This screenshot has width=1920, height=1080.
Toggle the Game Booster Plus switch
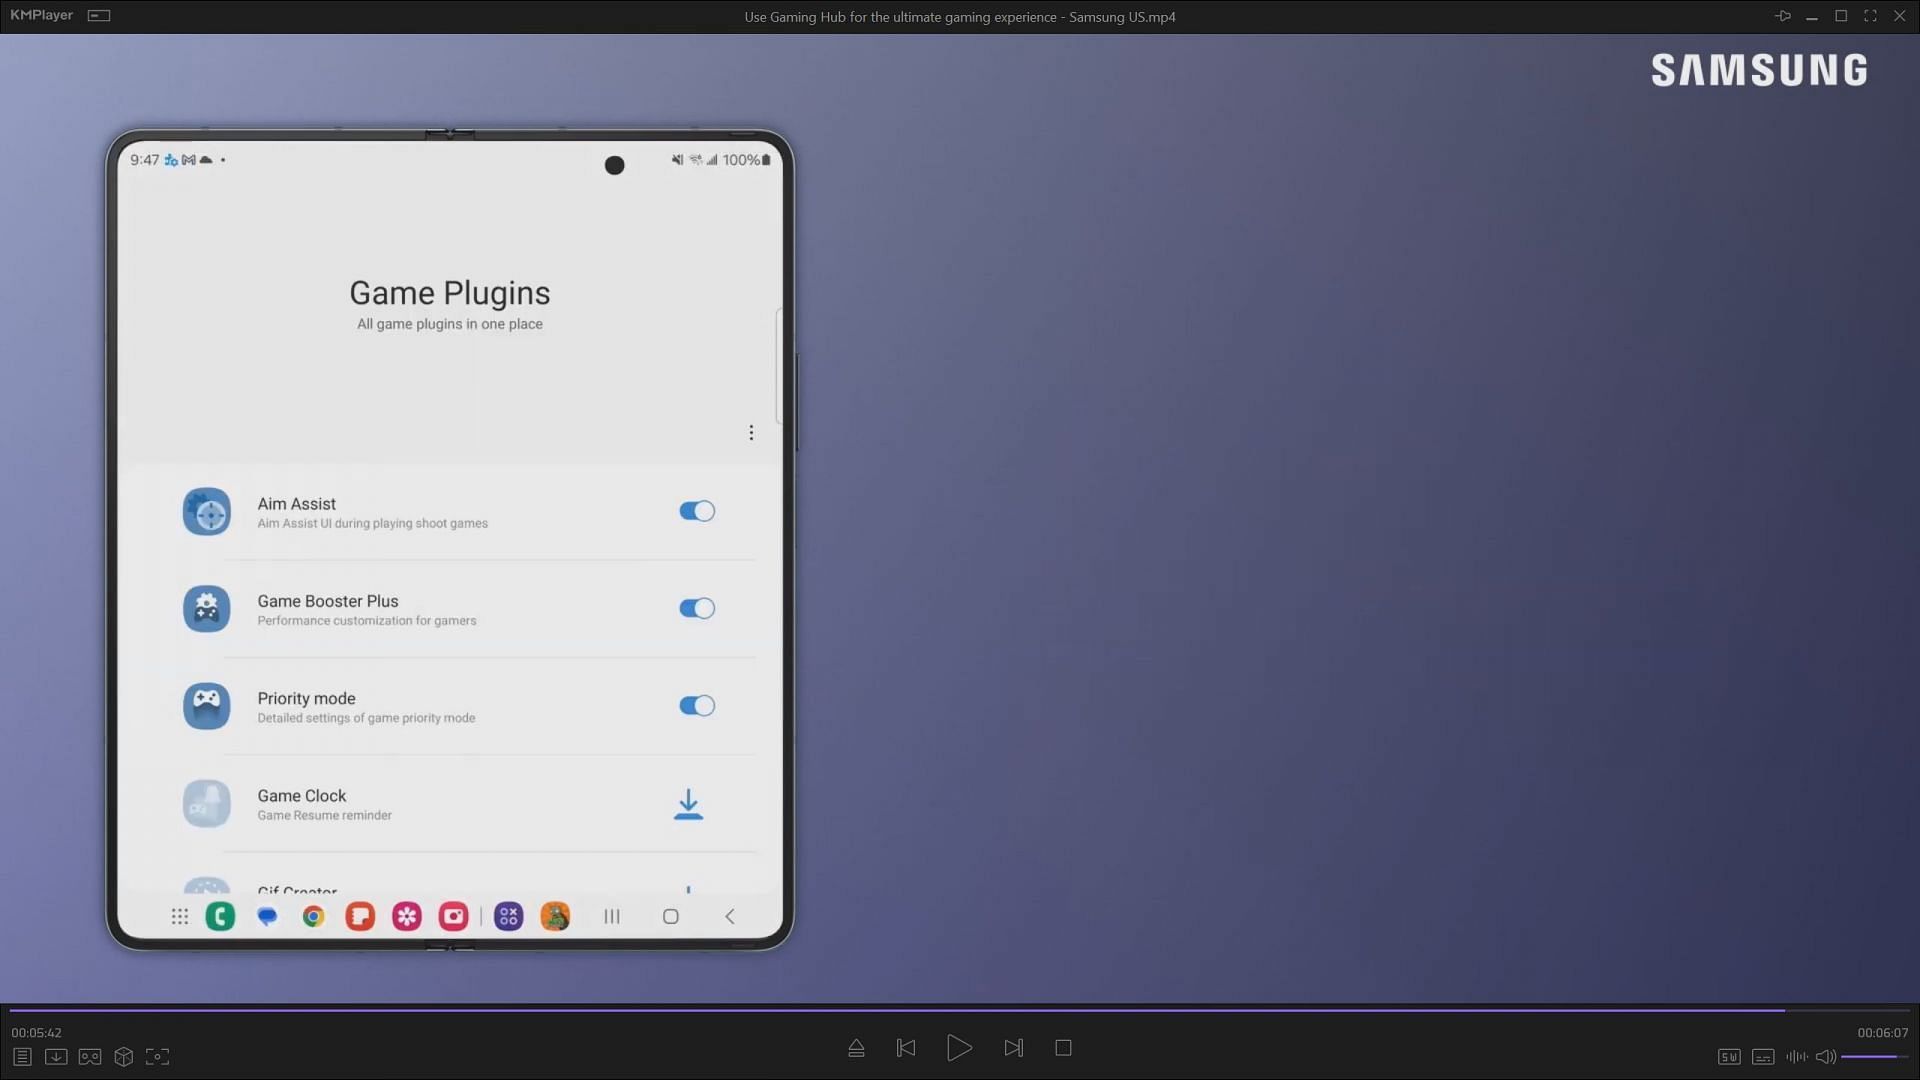695,608
